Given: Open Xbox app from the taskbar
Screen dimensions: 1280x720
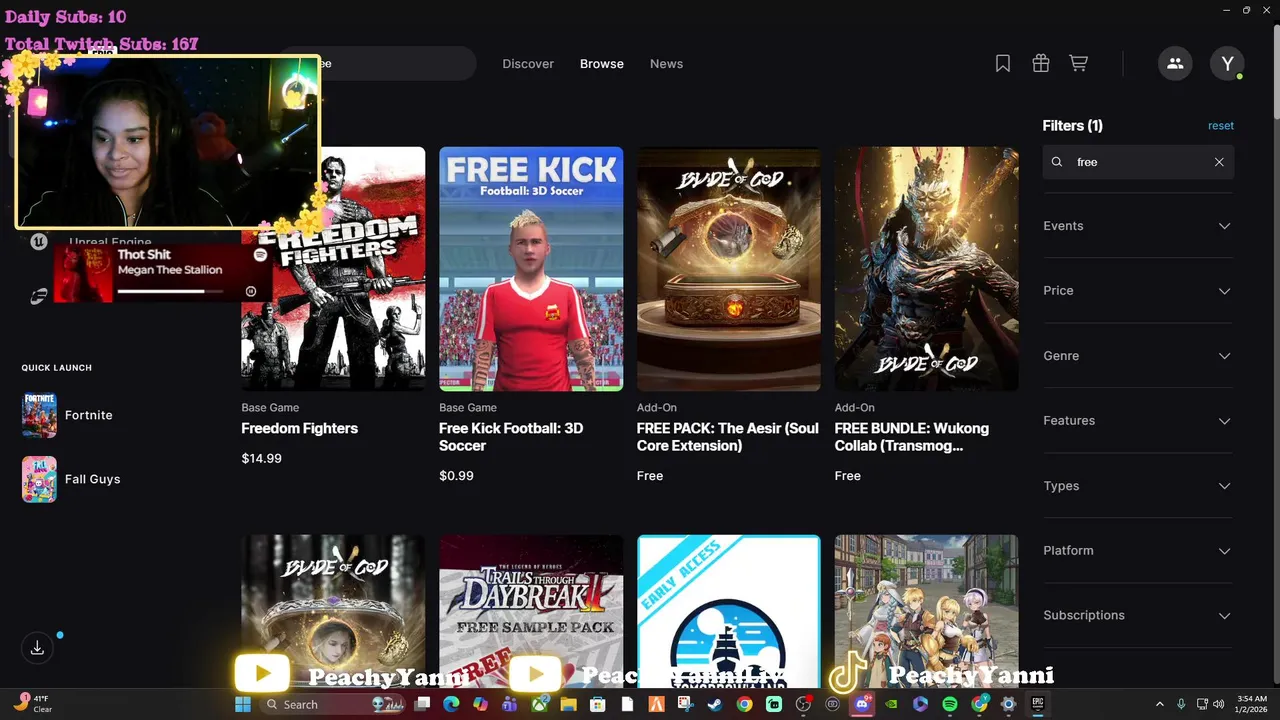Looking at the screenshot, I should coord(540,704).
